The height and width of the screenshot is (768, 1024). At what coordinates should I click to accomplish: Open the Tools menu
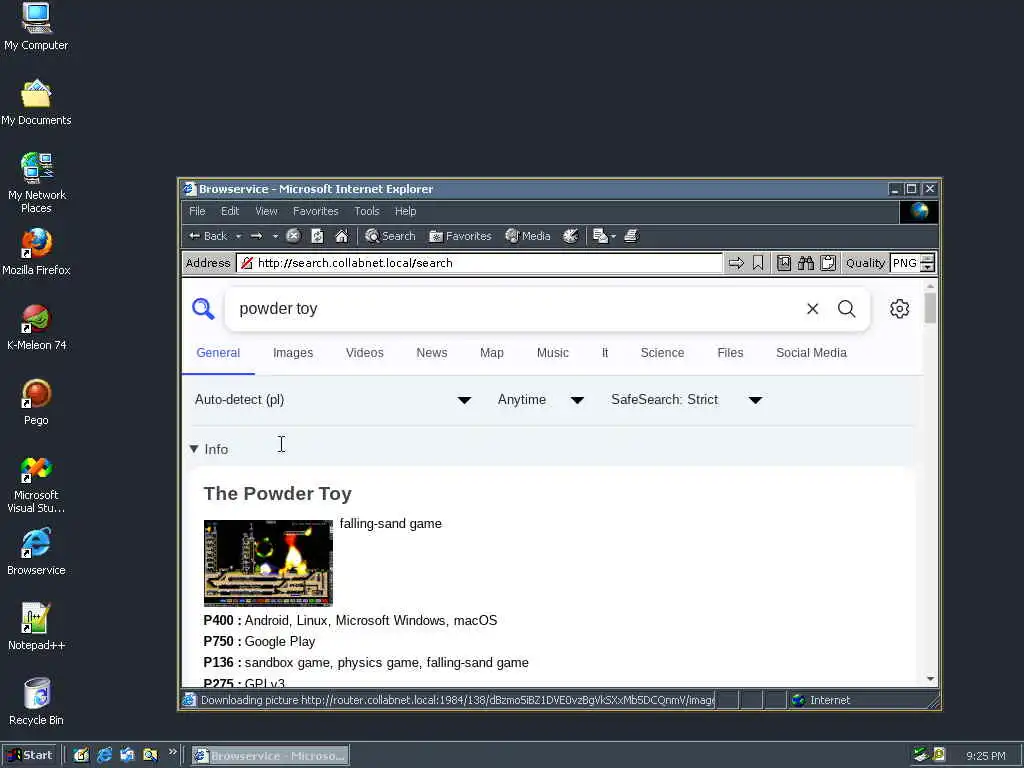(x=366, y=211)
